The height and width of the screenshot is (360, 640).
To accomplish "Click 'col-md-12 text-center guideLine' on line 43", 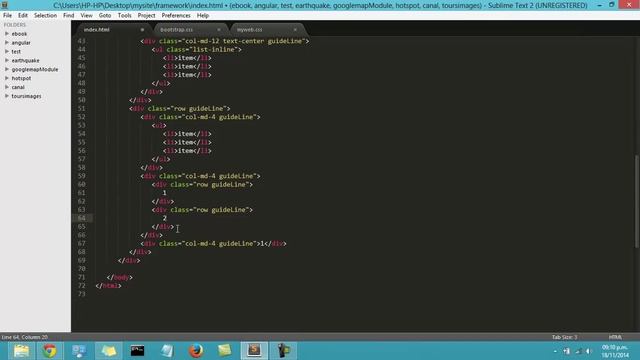I will coord(244,41).
